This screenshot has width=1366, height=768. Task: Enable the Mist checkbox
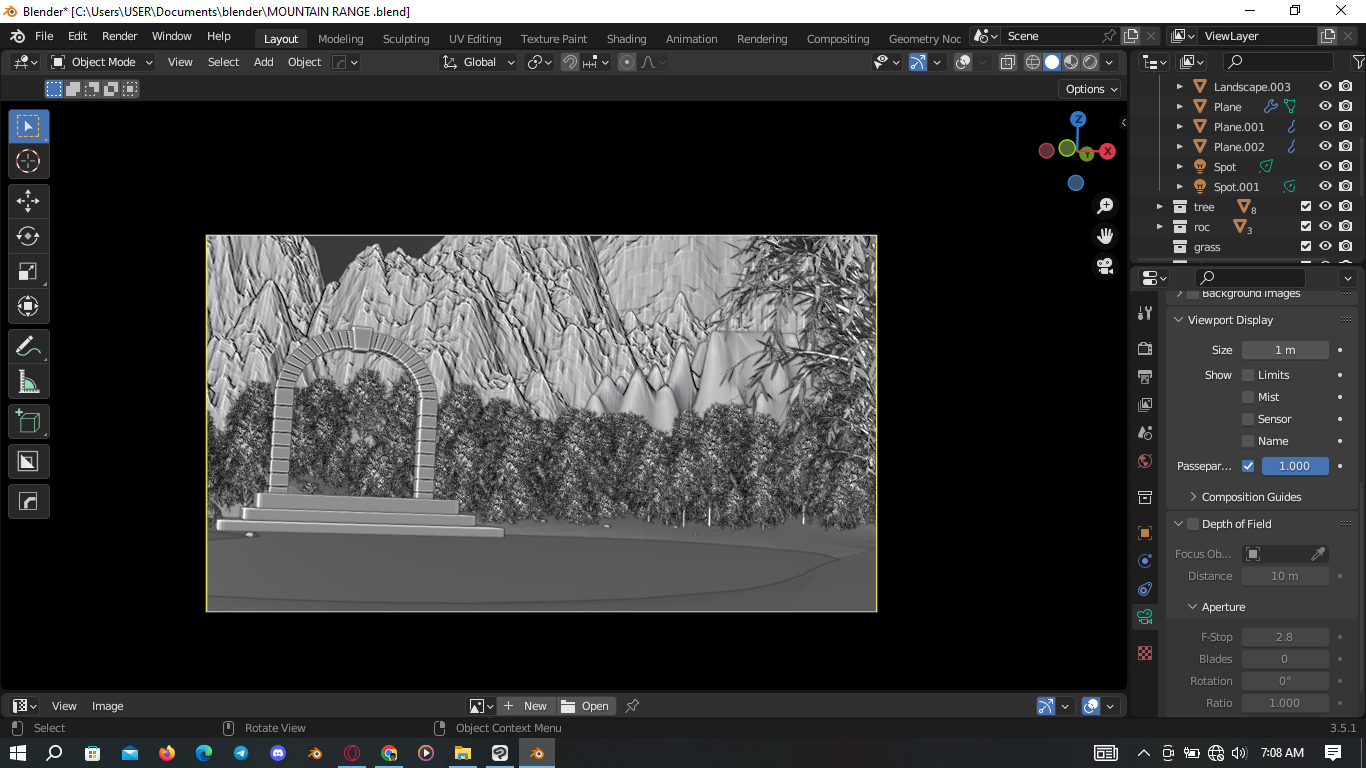pos(1248,397)
